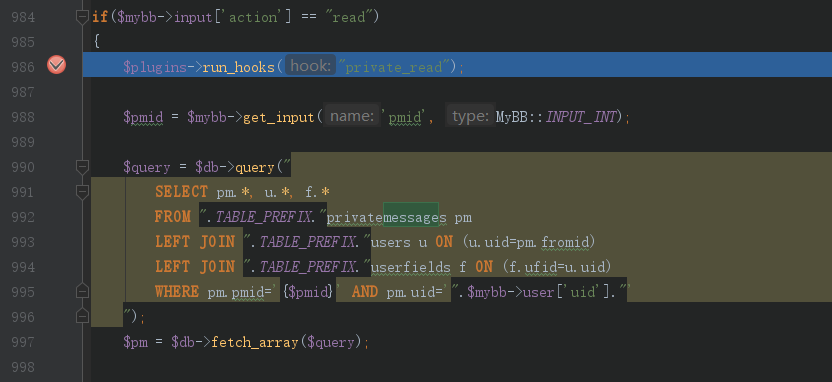Click the $pm variable on line 997

click(135, 343)
